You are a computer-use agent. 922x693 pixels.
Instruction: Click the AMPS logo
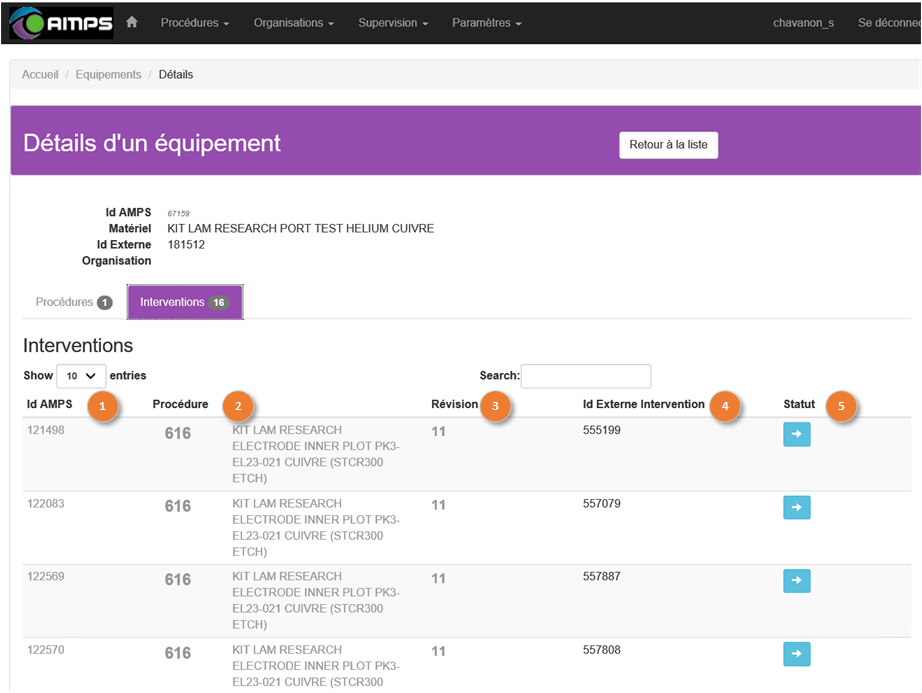click(61, 23)
